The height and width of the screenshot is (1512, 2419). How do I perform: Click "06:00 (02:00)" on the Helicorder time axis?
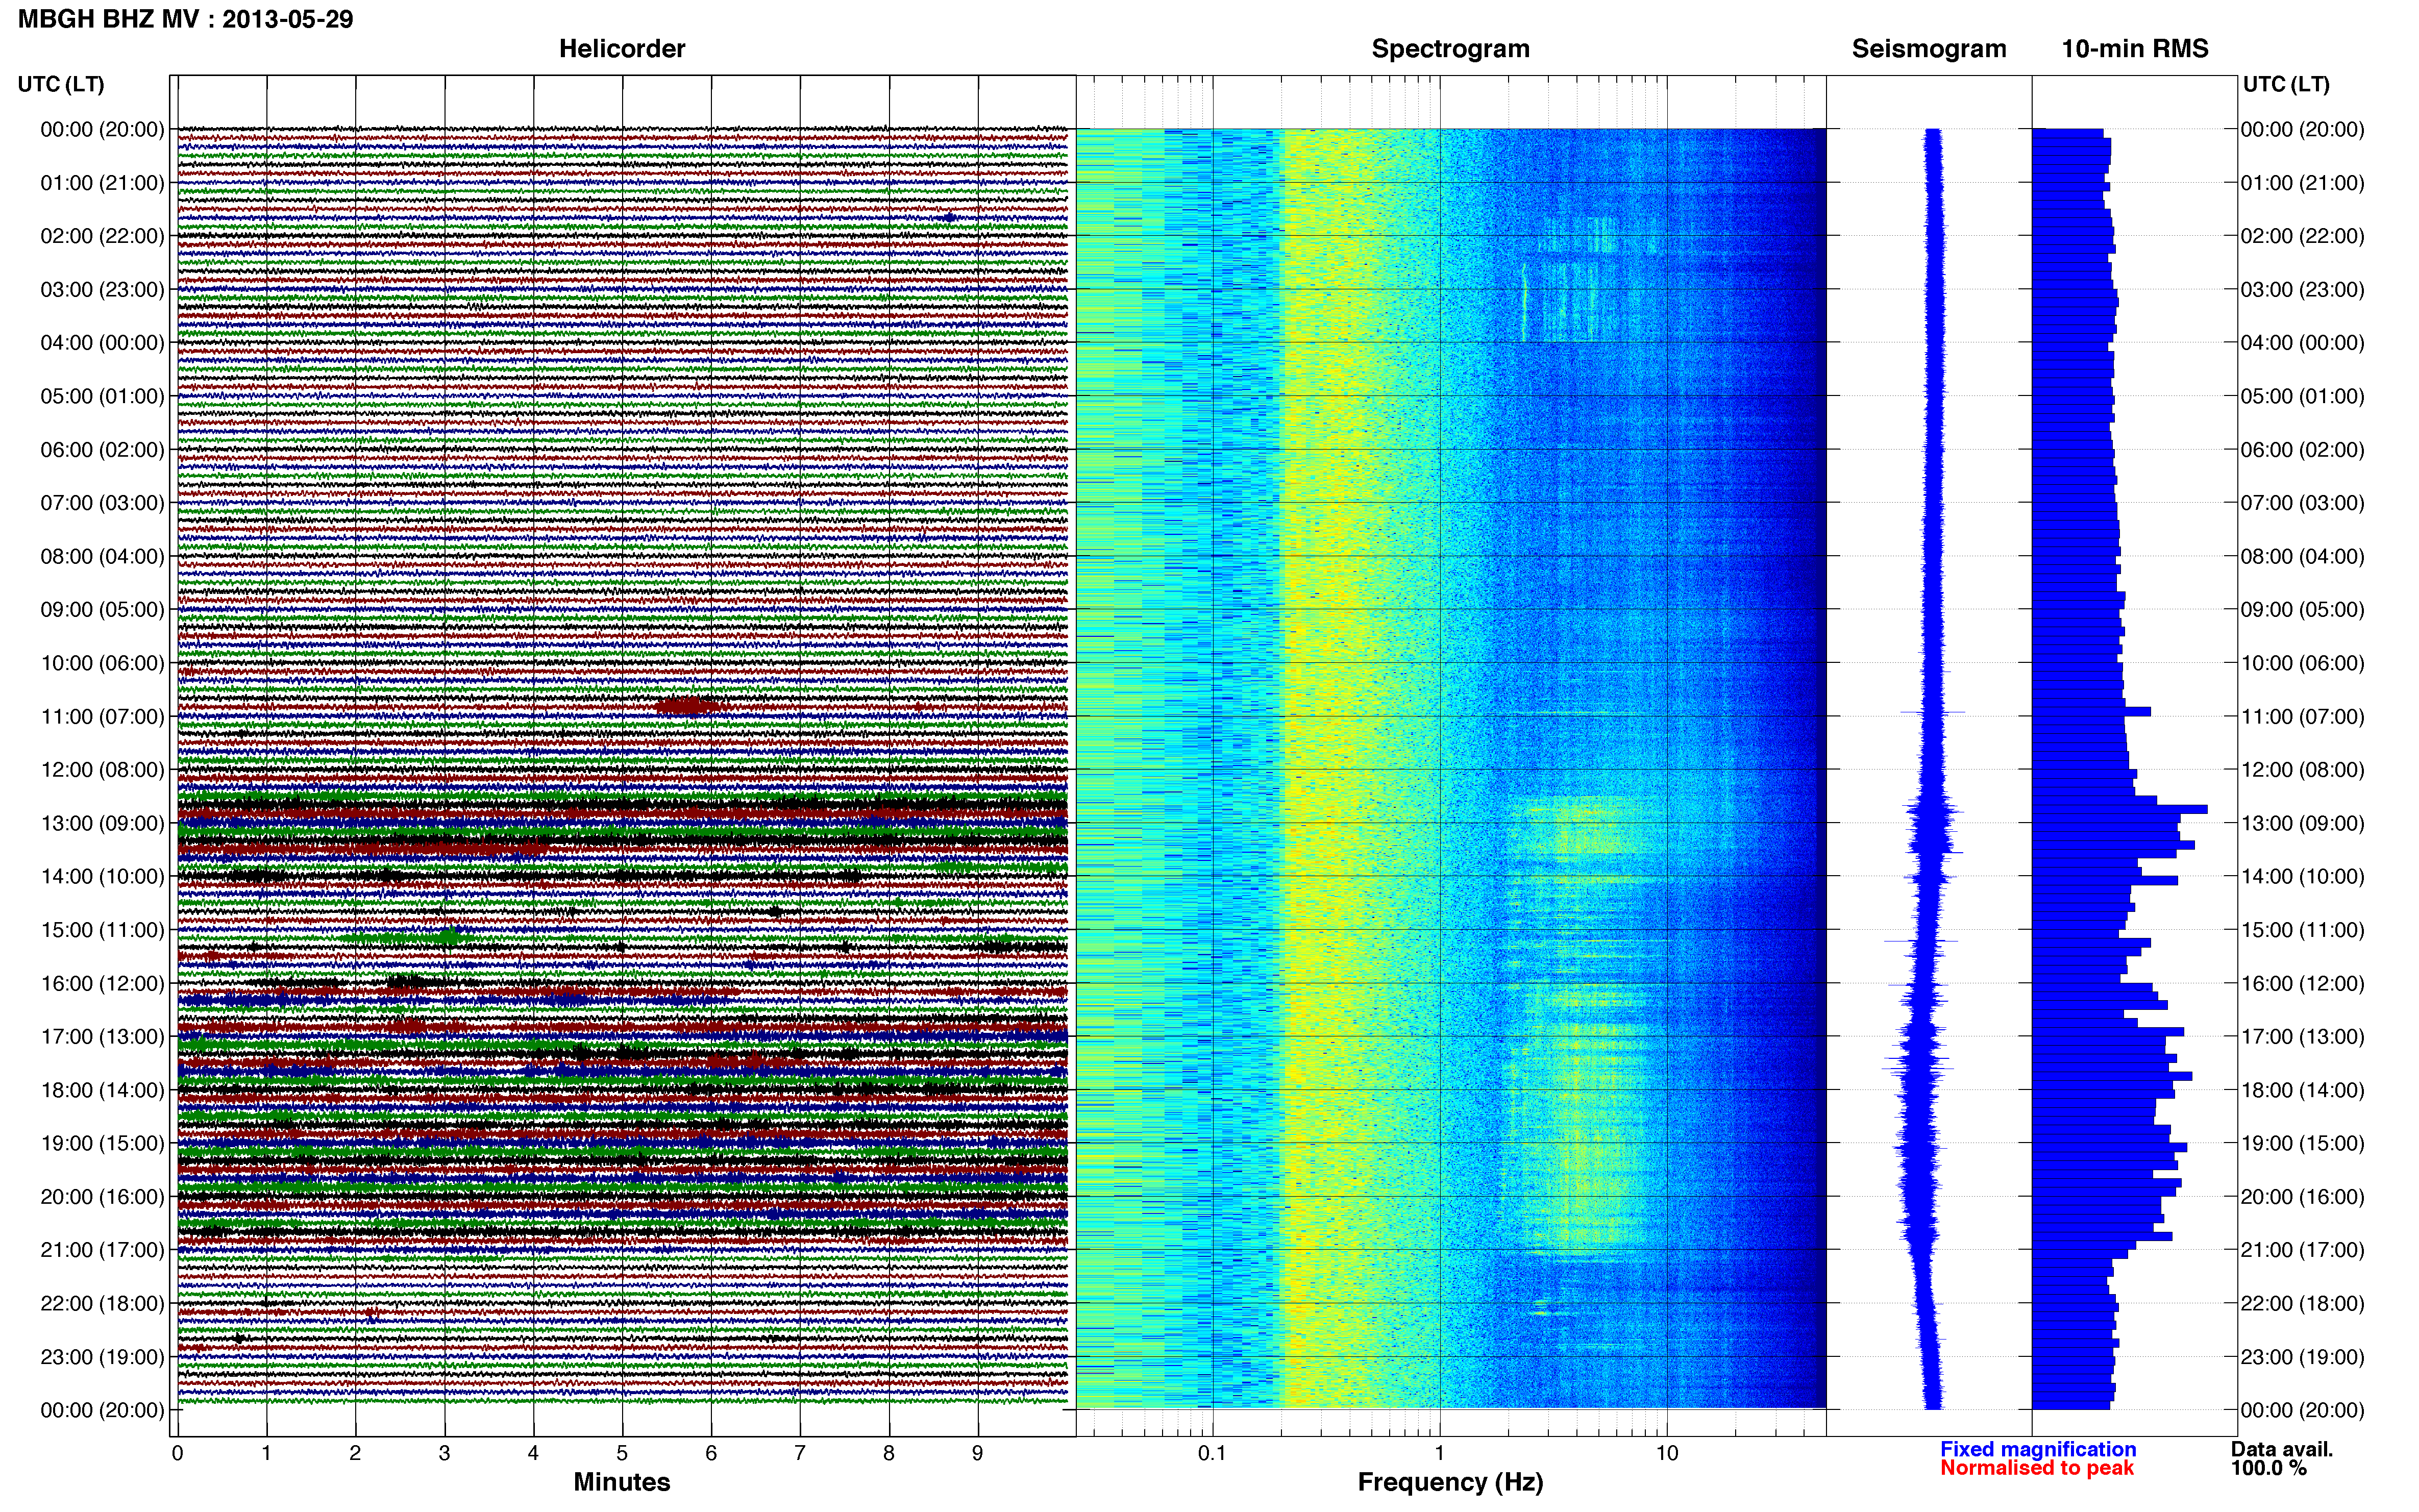tap(102, 450)
